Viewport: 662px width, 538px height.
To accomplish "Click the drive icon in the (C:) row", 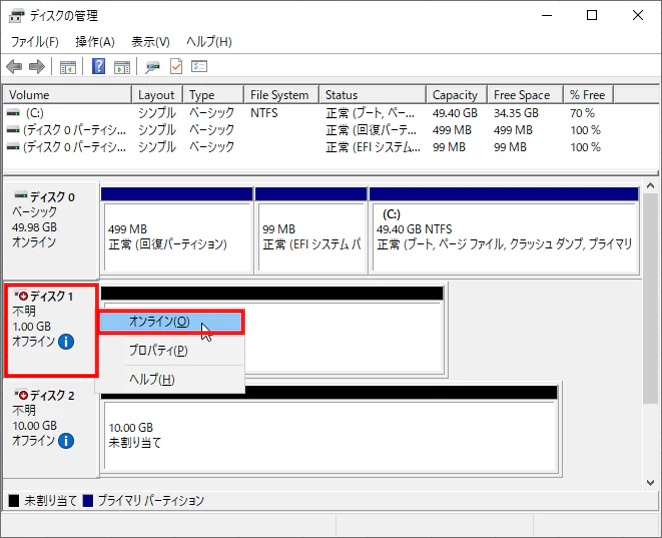I will 14,113.
